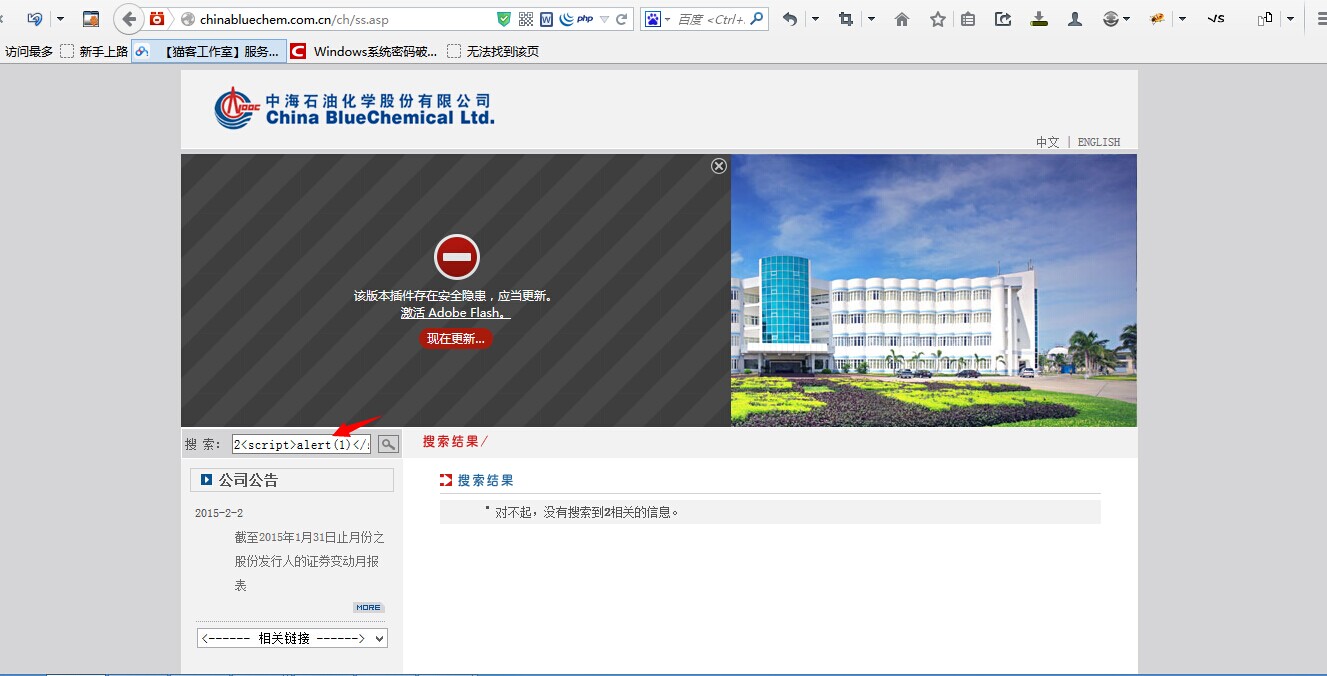Click the crop screenshot tool icon
This screenshot has width=1327, height=676.
[x=846, y=19]
